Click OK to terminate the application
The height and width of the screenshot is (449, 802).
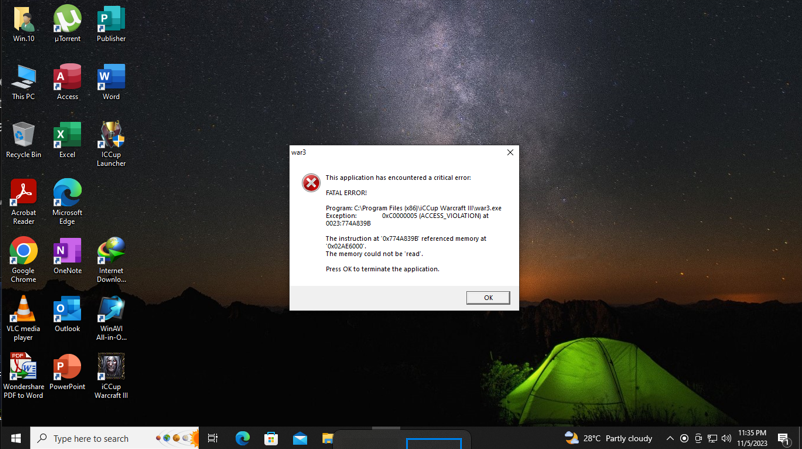[487, 298]
